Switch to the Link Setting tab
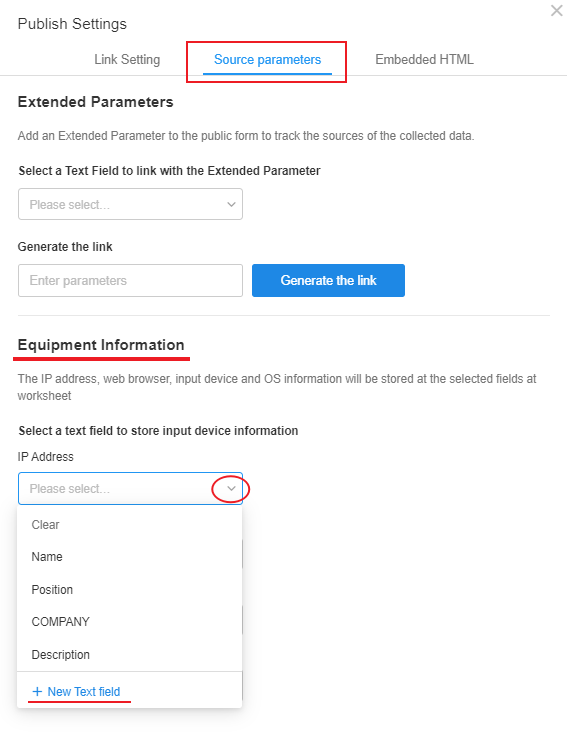 [127, 59]
